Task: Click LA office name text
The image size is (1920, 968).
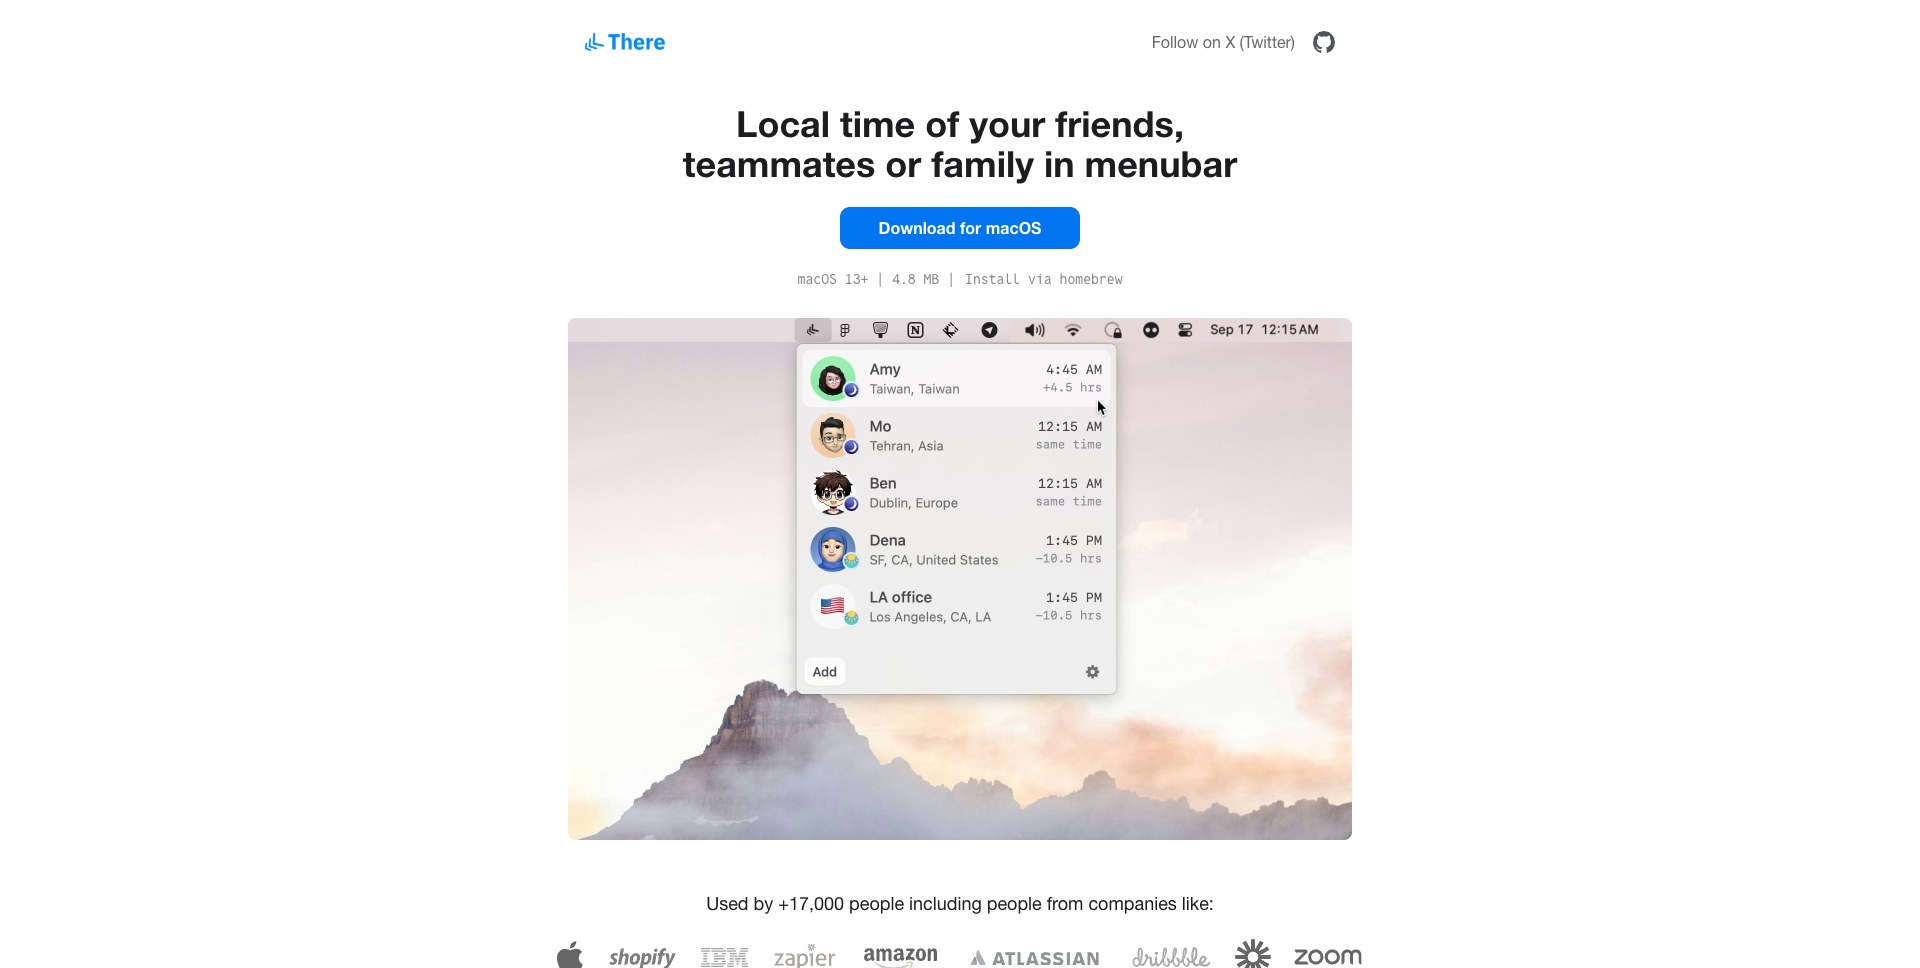Action: (x=900, y=597)
